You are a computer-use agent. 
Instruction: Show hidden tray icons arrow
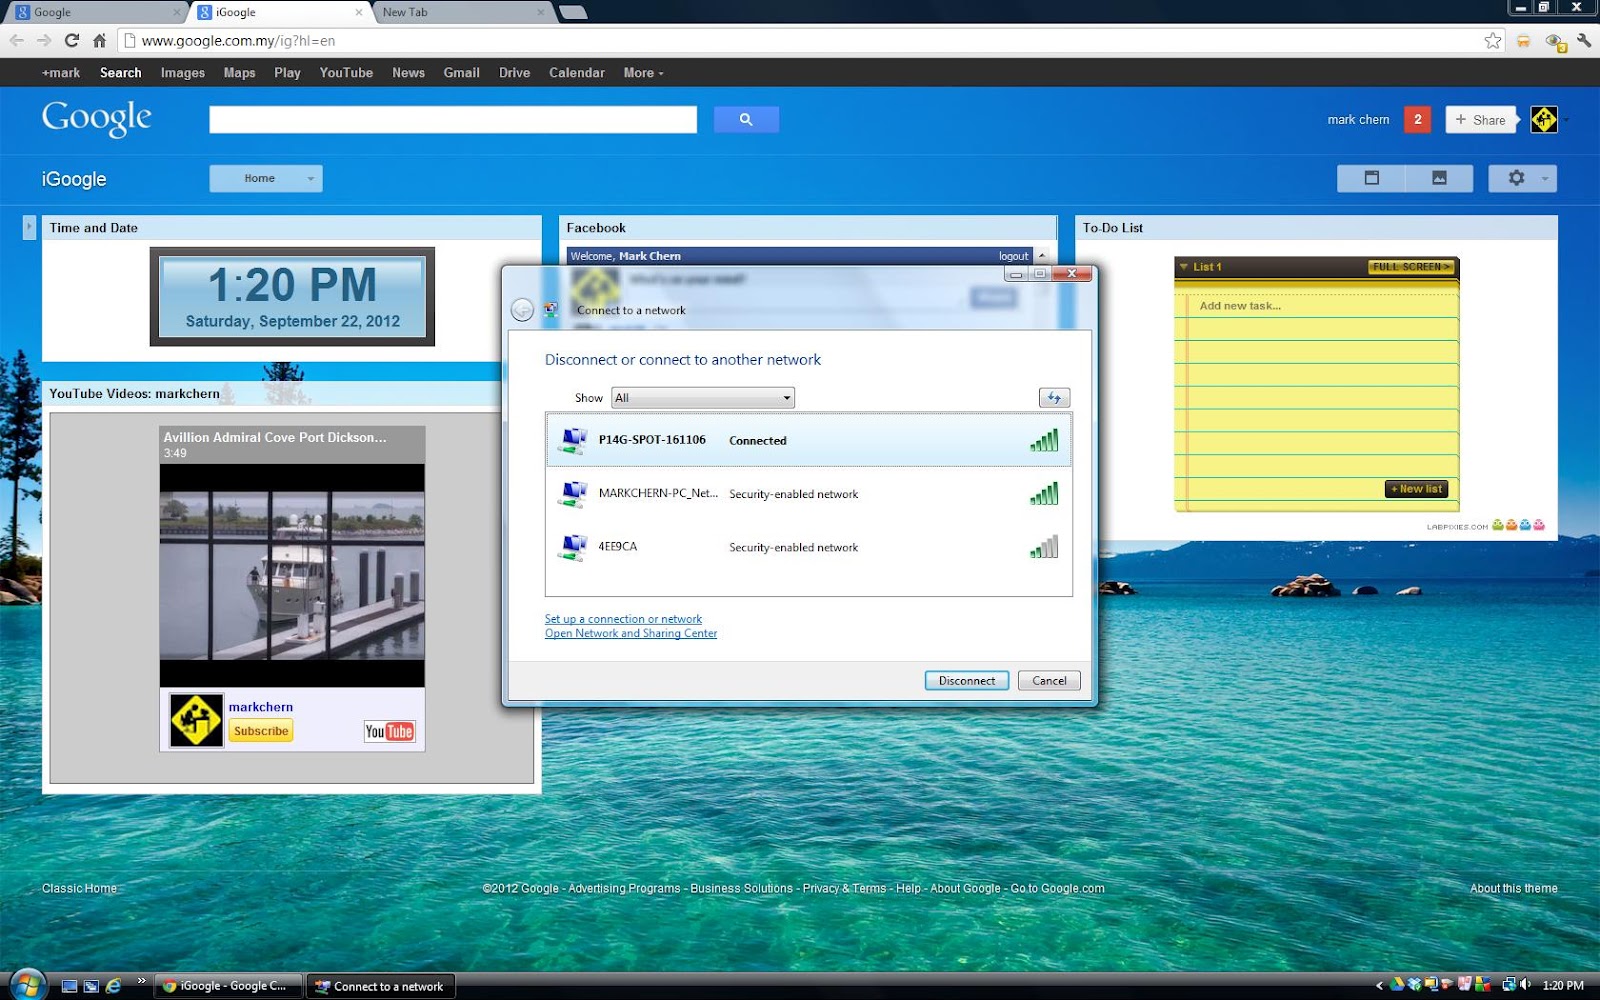[1380, 986]
